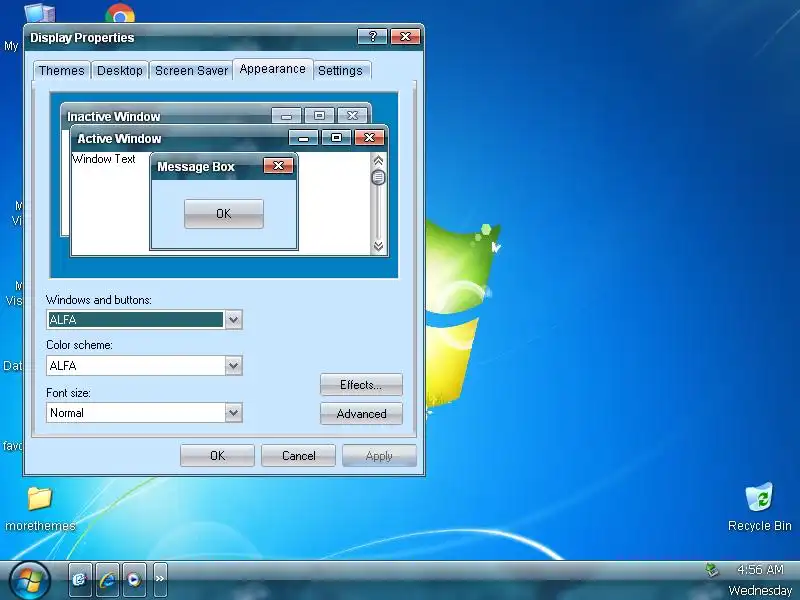Open the Google Chrome desktop icon
The height and width of the screenshot is (600, 800).
(x=120, y=13)
